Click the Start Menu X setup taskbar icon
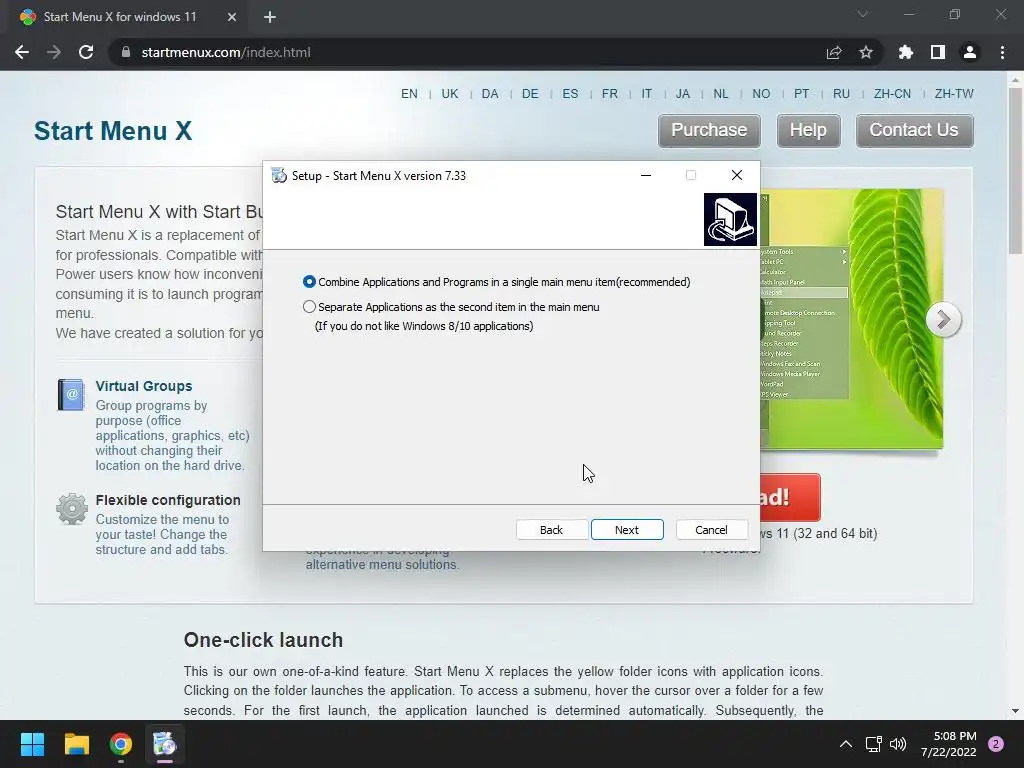 tap(165, 744)
